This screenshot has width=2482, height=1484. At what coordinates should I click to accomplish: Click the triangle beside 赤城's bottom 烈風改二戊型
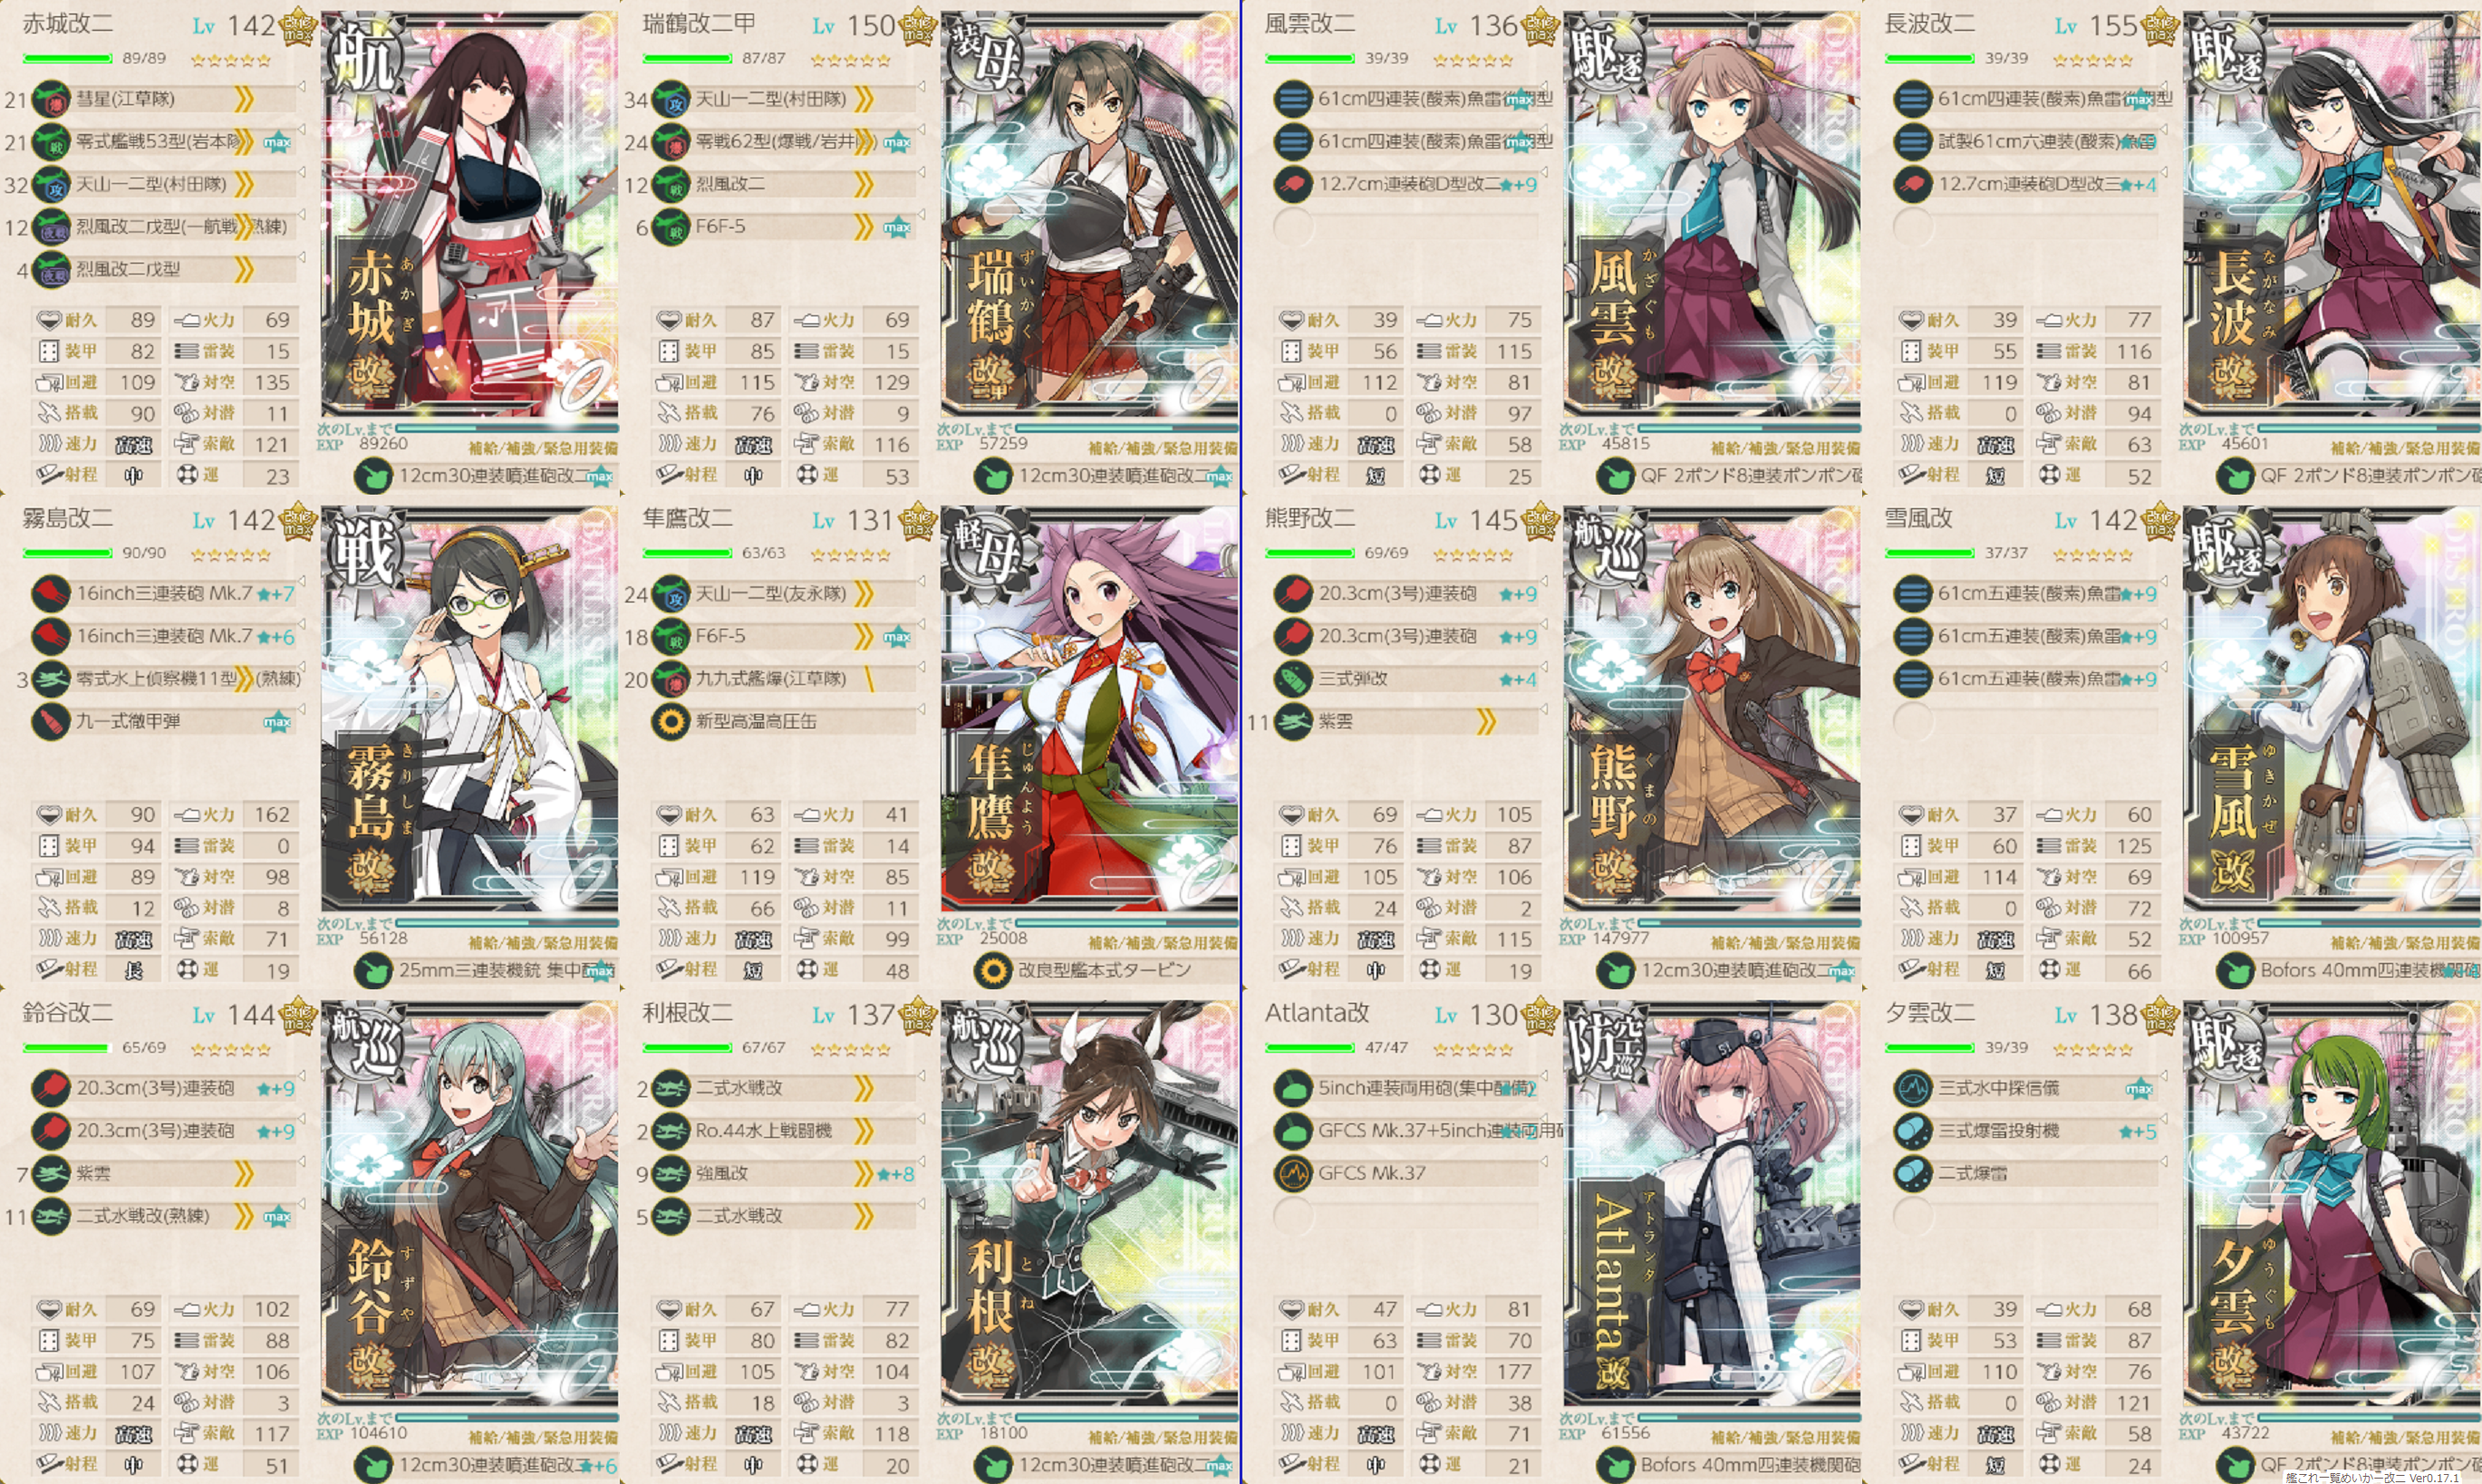click(x=301, y=257)
